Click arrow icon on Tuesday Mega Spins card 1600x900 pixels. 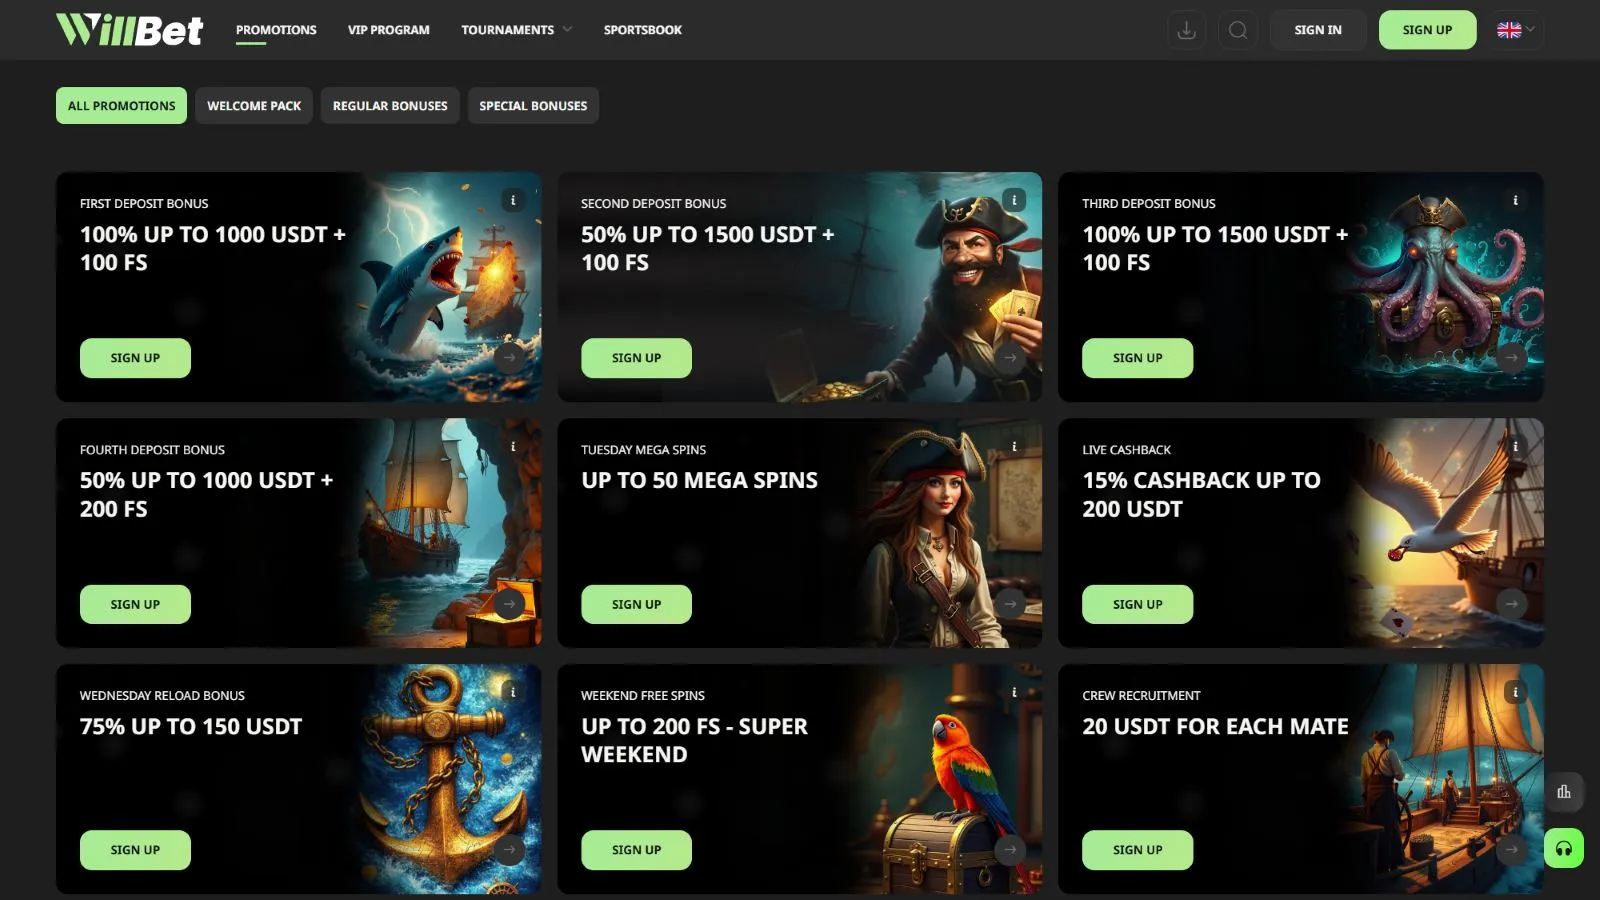tap(1010, 604)
